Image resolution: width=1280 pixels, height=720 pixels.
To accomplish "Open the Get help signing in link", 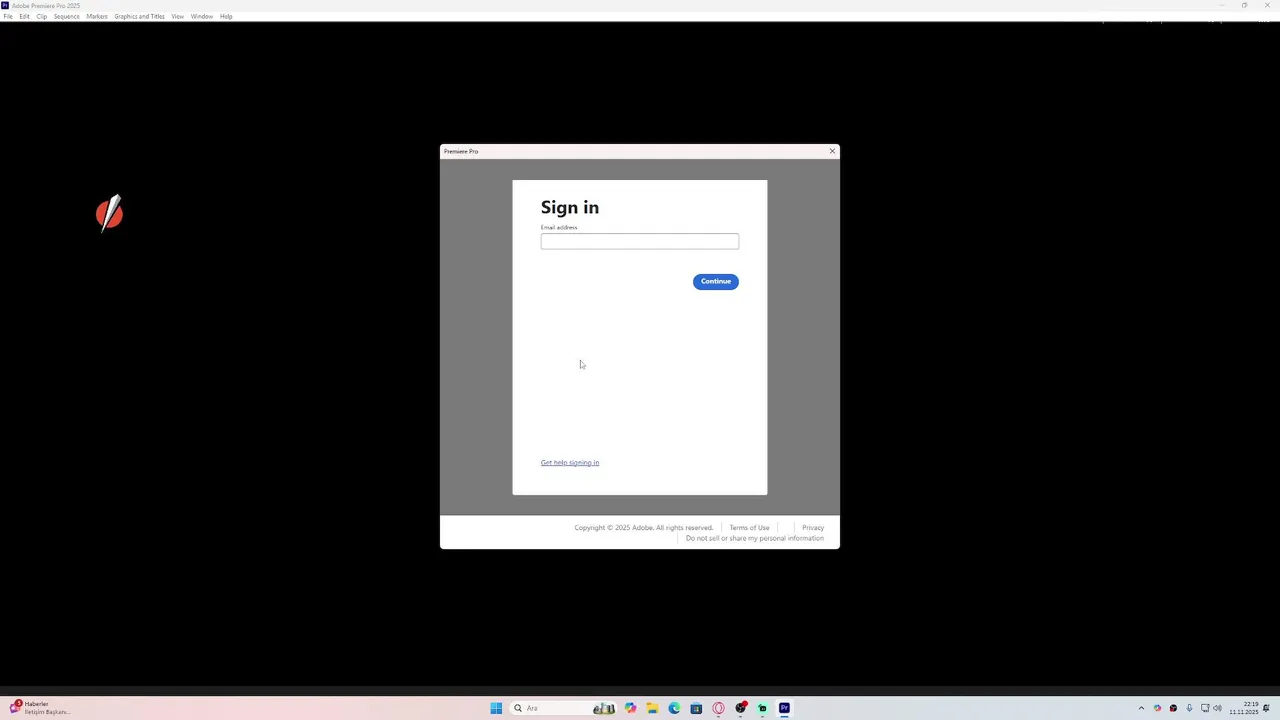I will click(570, 462).
